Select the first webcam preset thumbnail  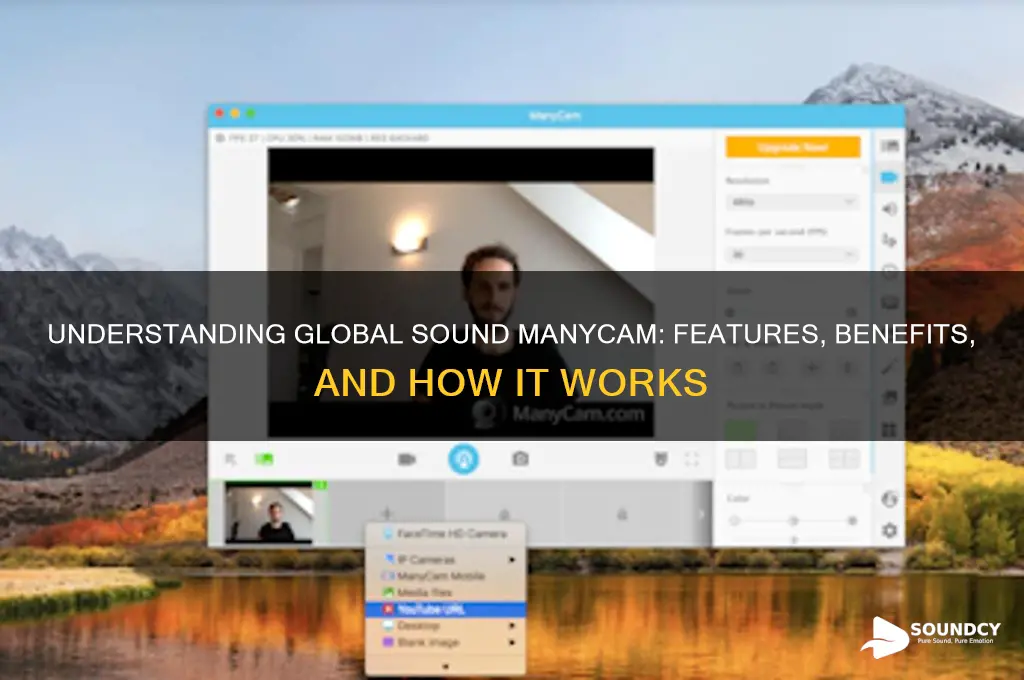click(268, 513)
